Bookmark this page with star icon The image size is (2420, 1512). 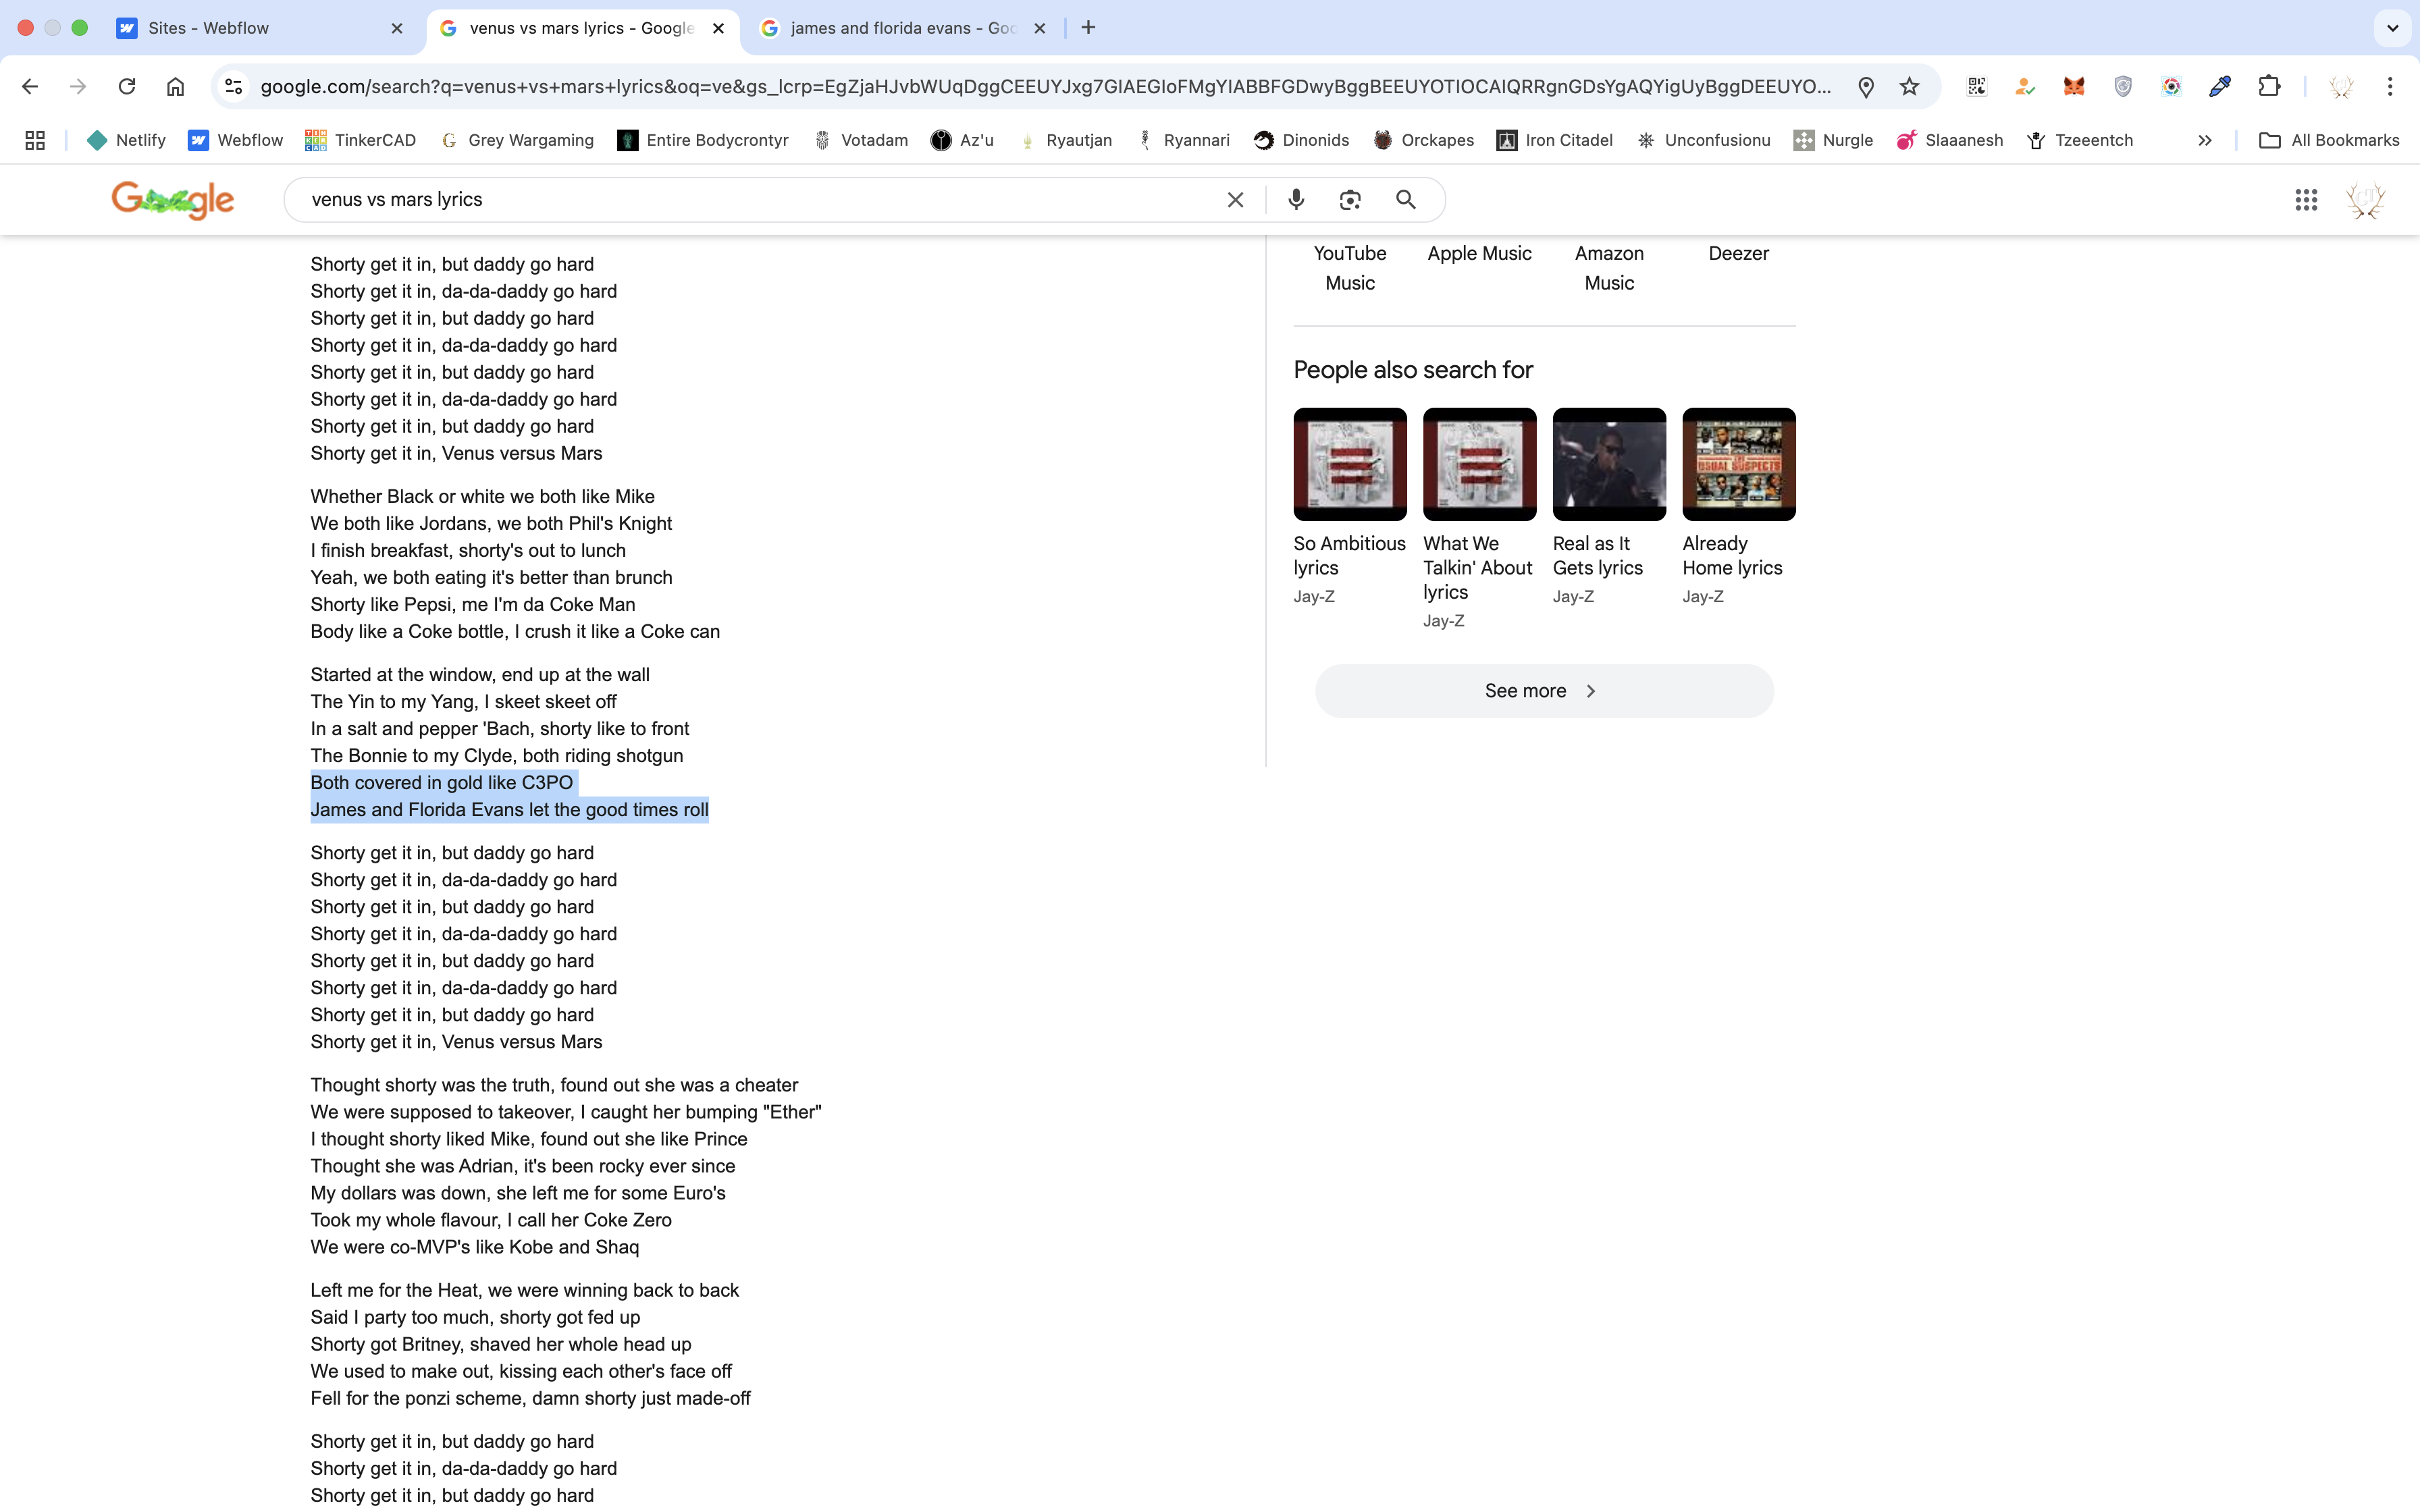point(1909,87)
